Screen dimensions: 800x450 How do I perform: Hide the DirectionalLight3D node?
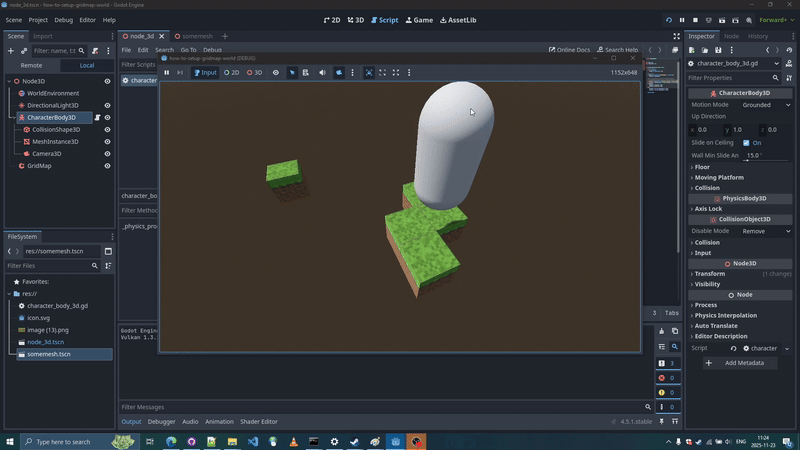(108, 105)
